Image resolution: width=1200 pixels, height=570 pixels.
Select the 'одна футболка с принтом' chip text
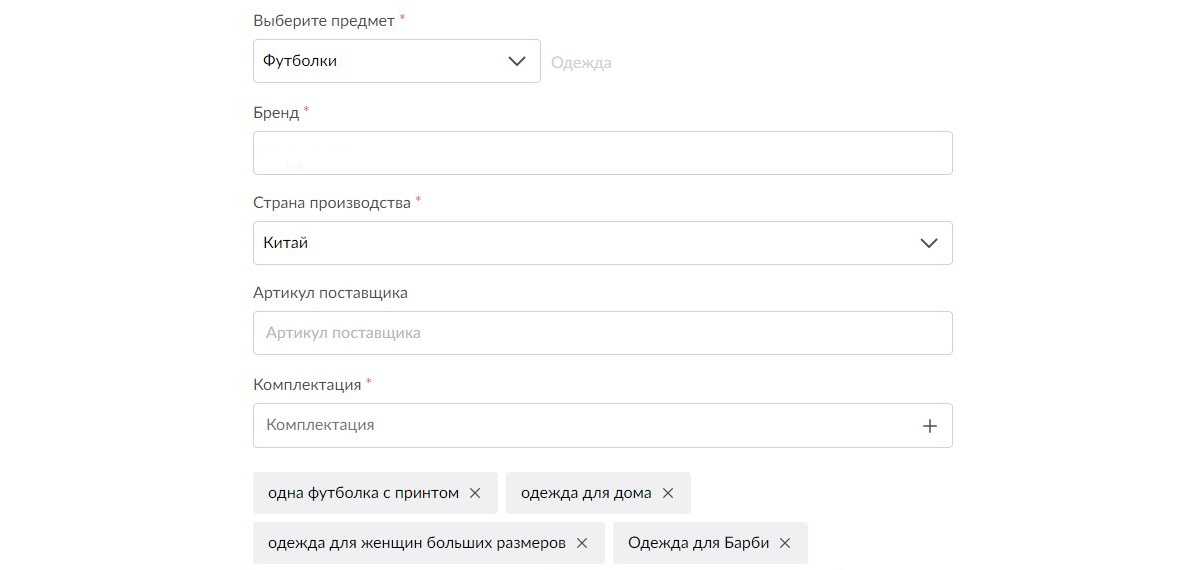[363, 493]
